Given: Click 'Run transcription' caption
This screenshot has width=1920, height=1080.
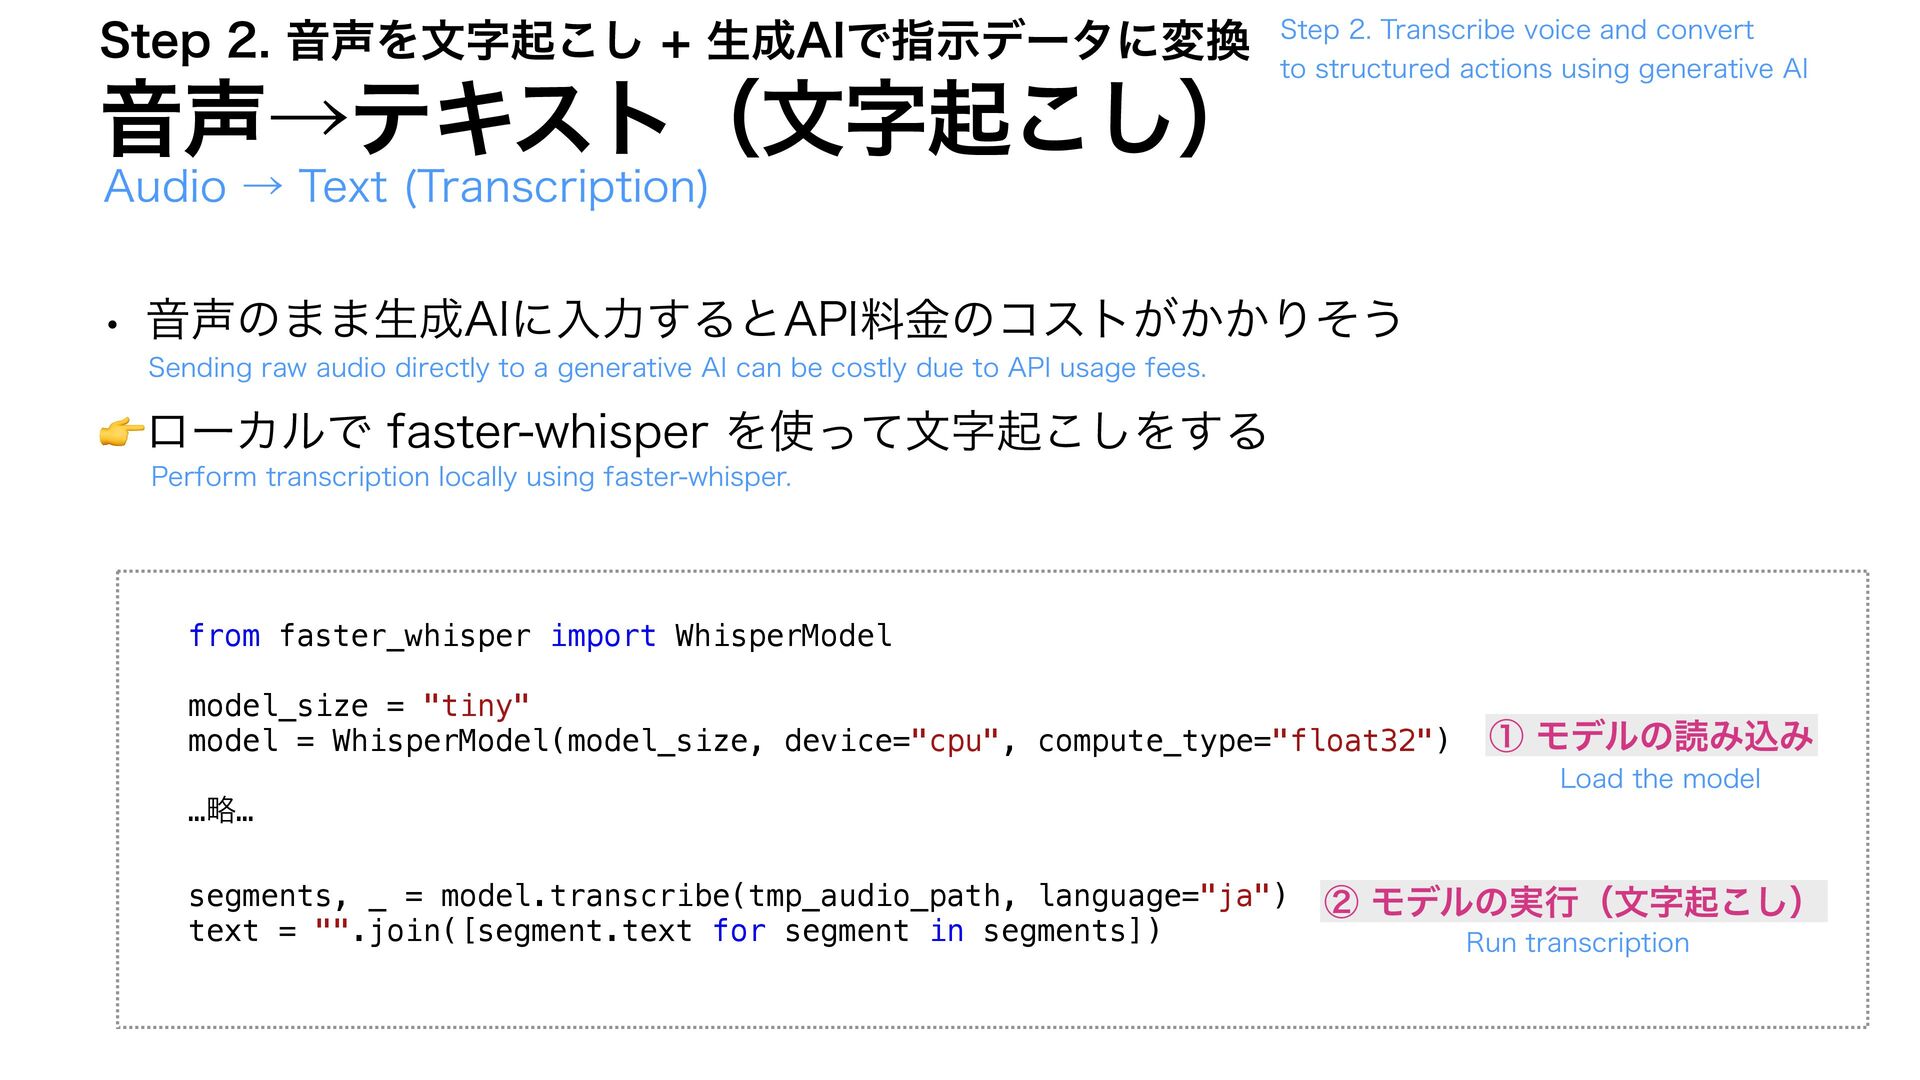Looking at the screenshot, I should point(1577,943).
